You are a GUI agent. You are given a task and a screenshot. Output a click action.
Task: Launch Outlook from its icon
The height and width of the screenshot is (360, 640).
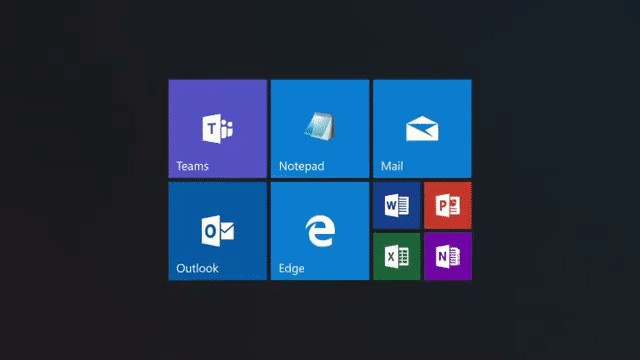pos(218,231)
